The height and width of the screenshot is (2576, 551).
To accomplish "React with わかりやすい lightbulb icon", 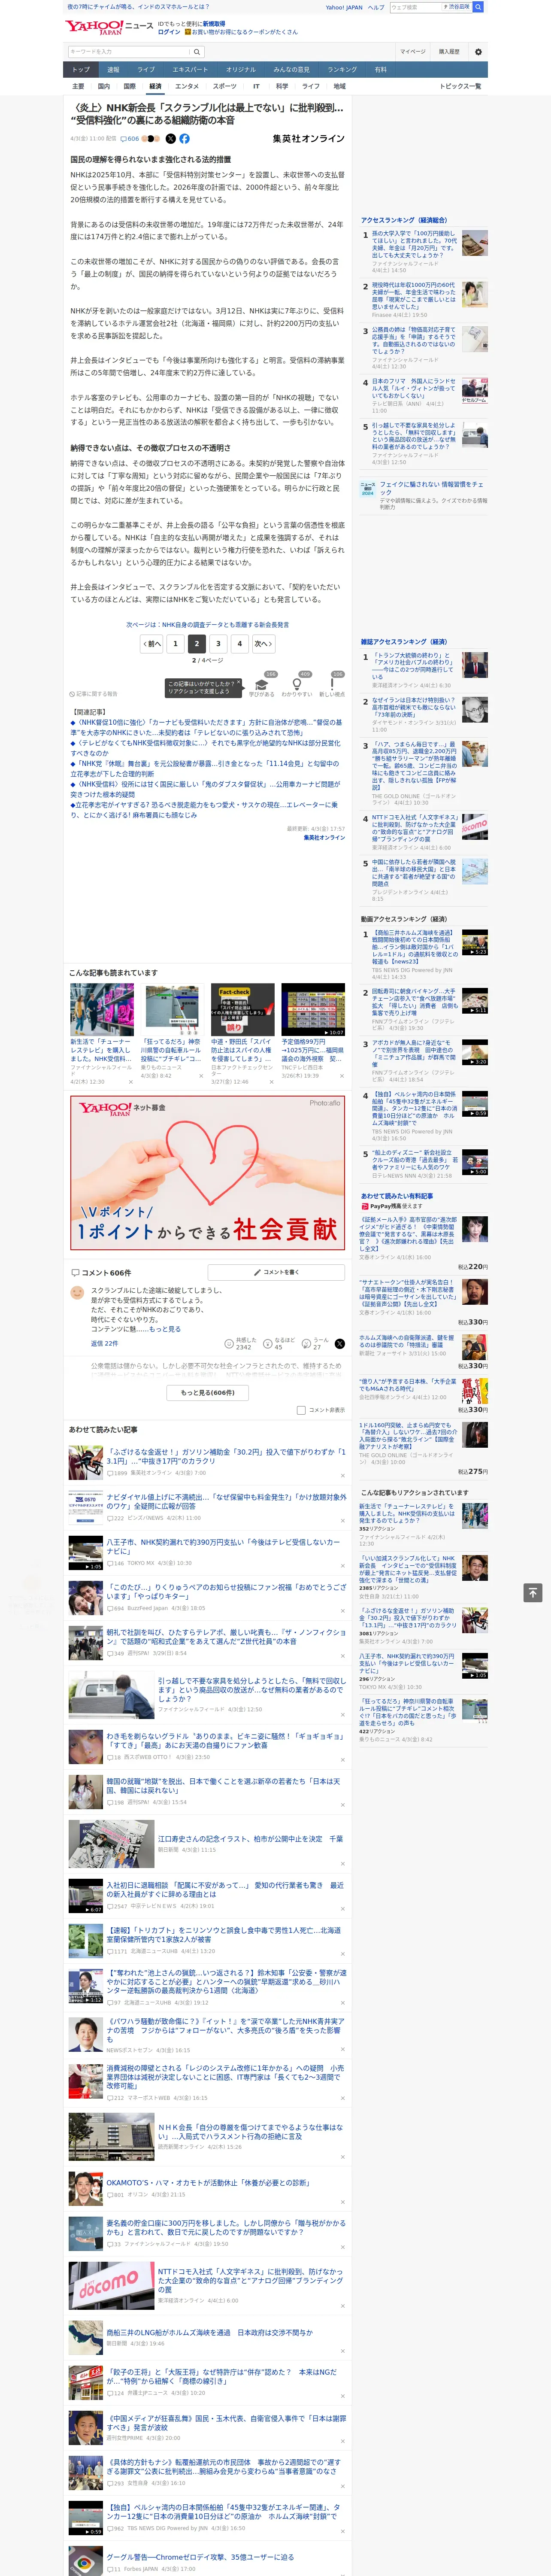I will pos(297,684).
